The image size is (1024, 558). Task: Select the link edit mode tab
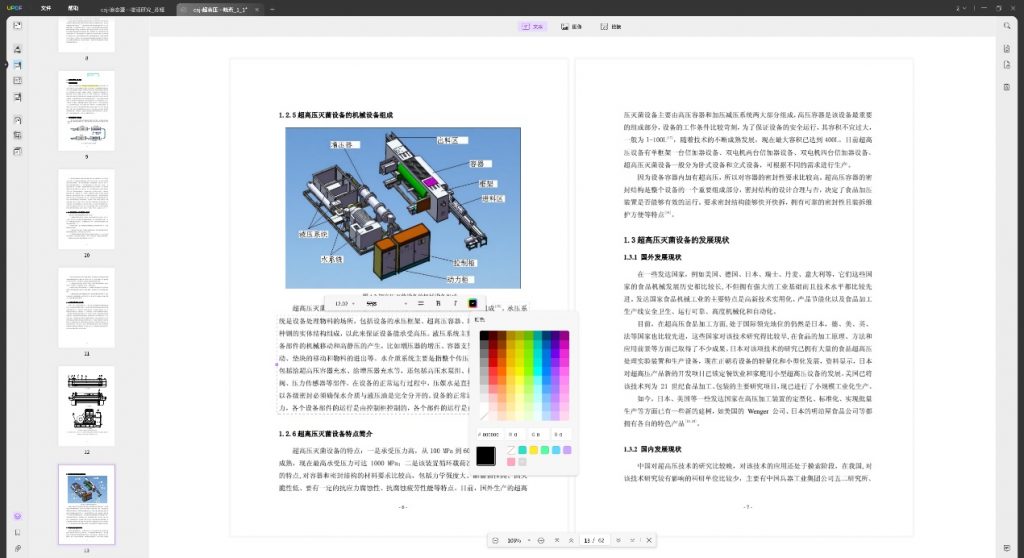coord(611,27)
